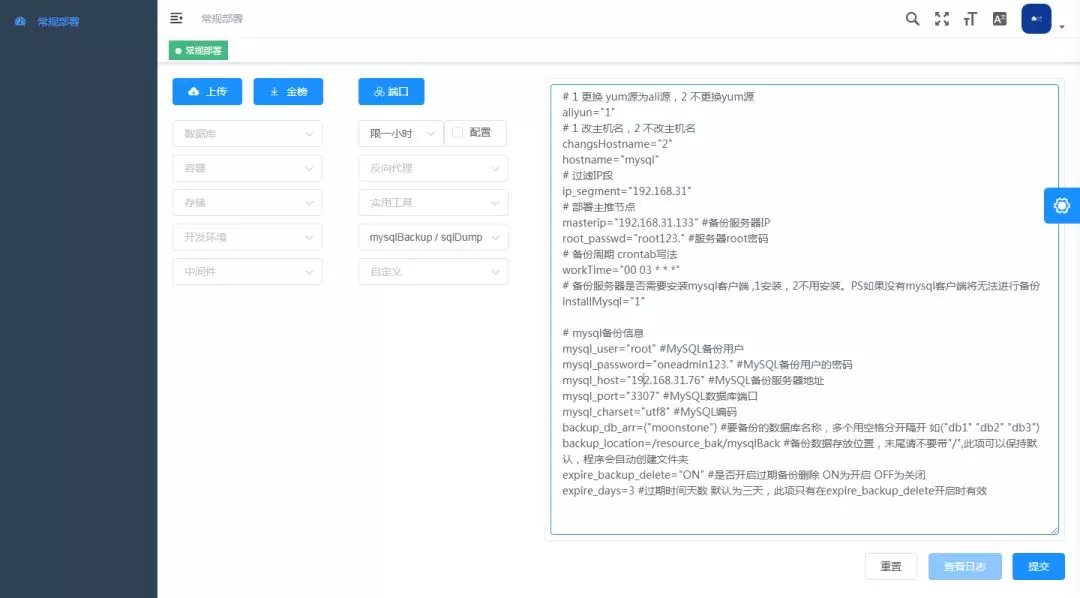Screen dimensions: 1080x598
Task: Click the 端口 button
Action: [x=391, y=92]
